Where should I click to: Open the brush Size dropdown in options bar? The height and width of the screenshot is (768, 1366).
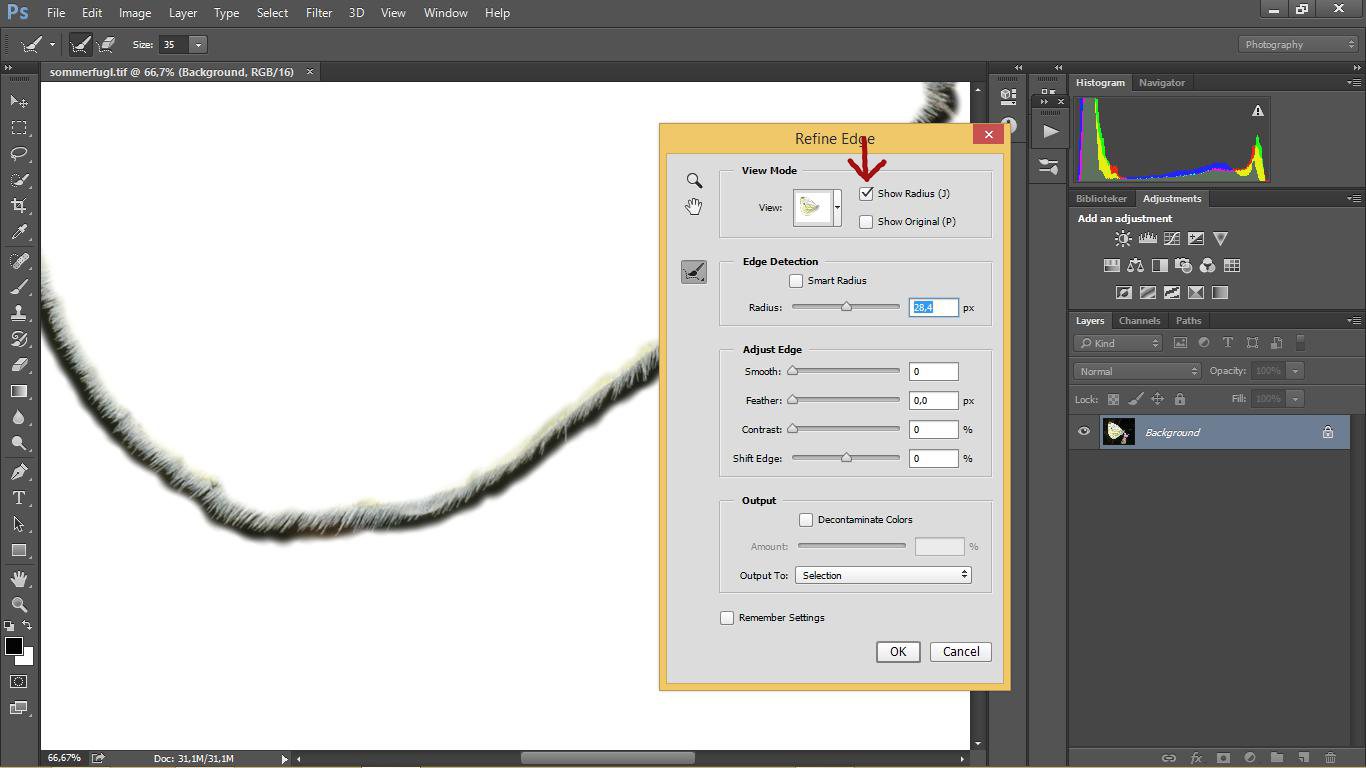click(x=198, y=44)
